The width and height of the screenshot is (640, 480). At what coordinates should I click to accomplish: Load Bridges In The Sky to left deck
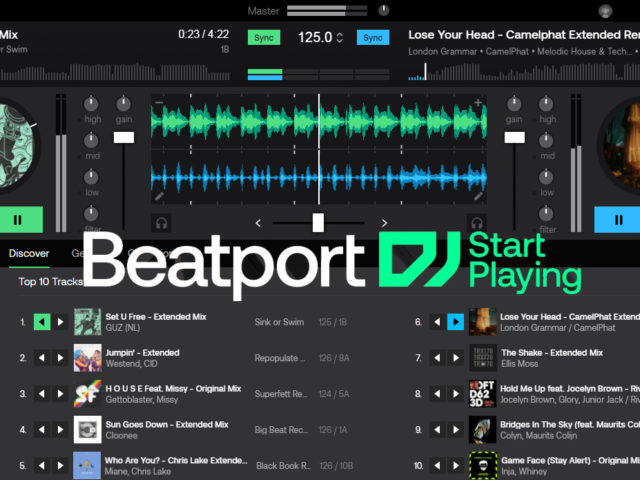tap(437, 430)
